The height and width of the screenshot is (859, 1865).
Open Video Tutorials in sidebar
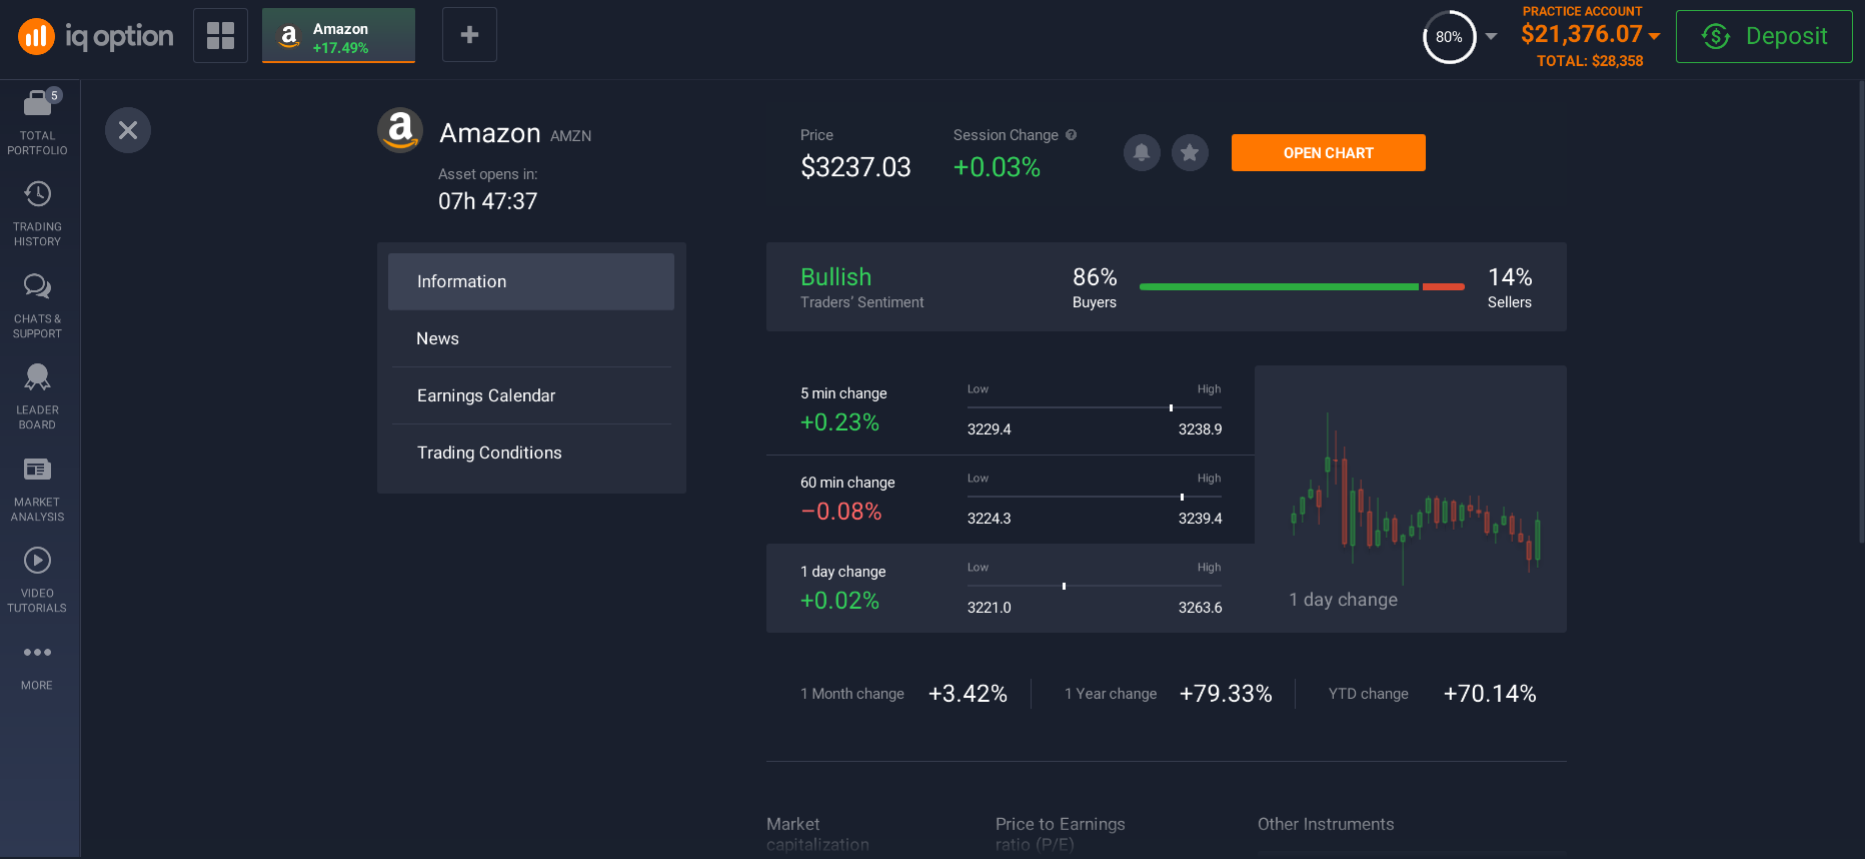point(37,579)
